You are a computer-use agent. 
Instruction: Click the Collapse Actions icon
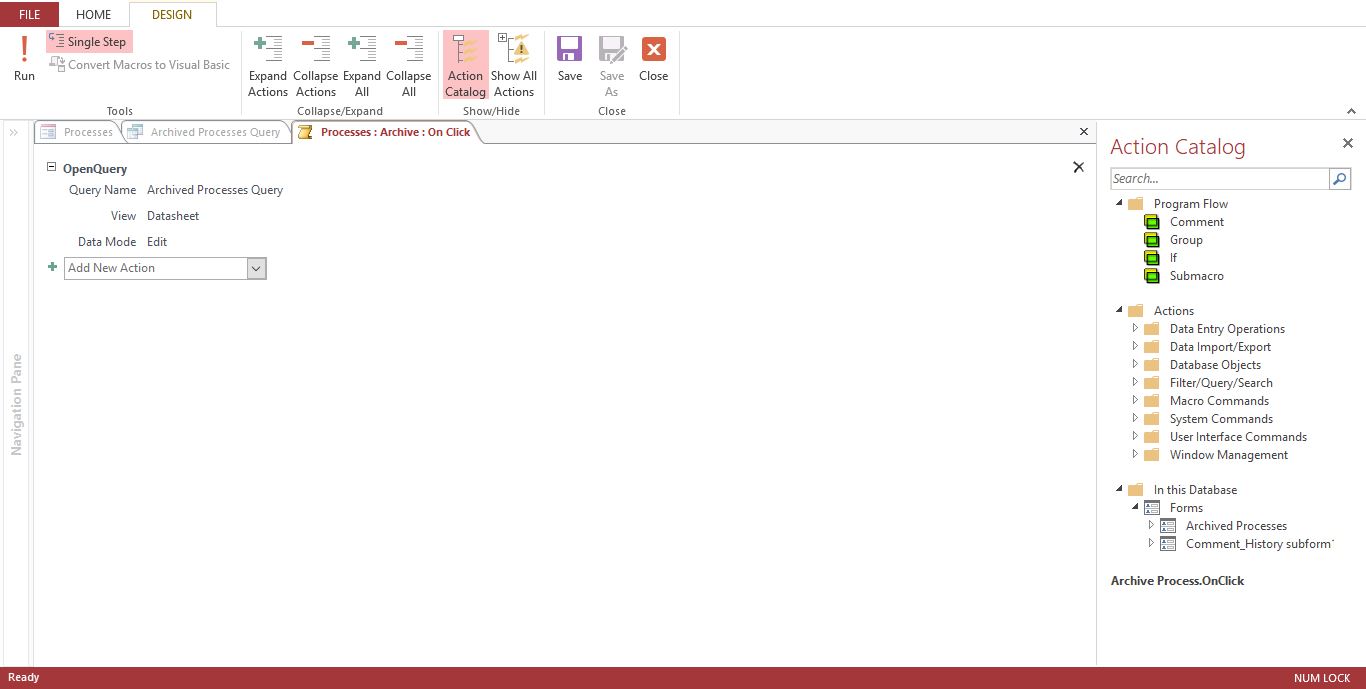(x=315, y=66)
